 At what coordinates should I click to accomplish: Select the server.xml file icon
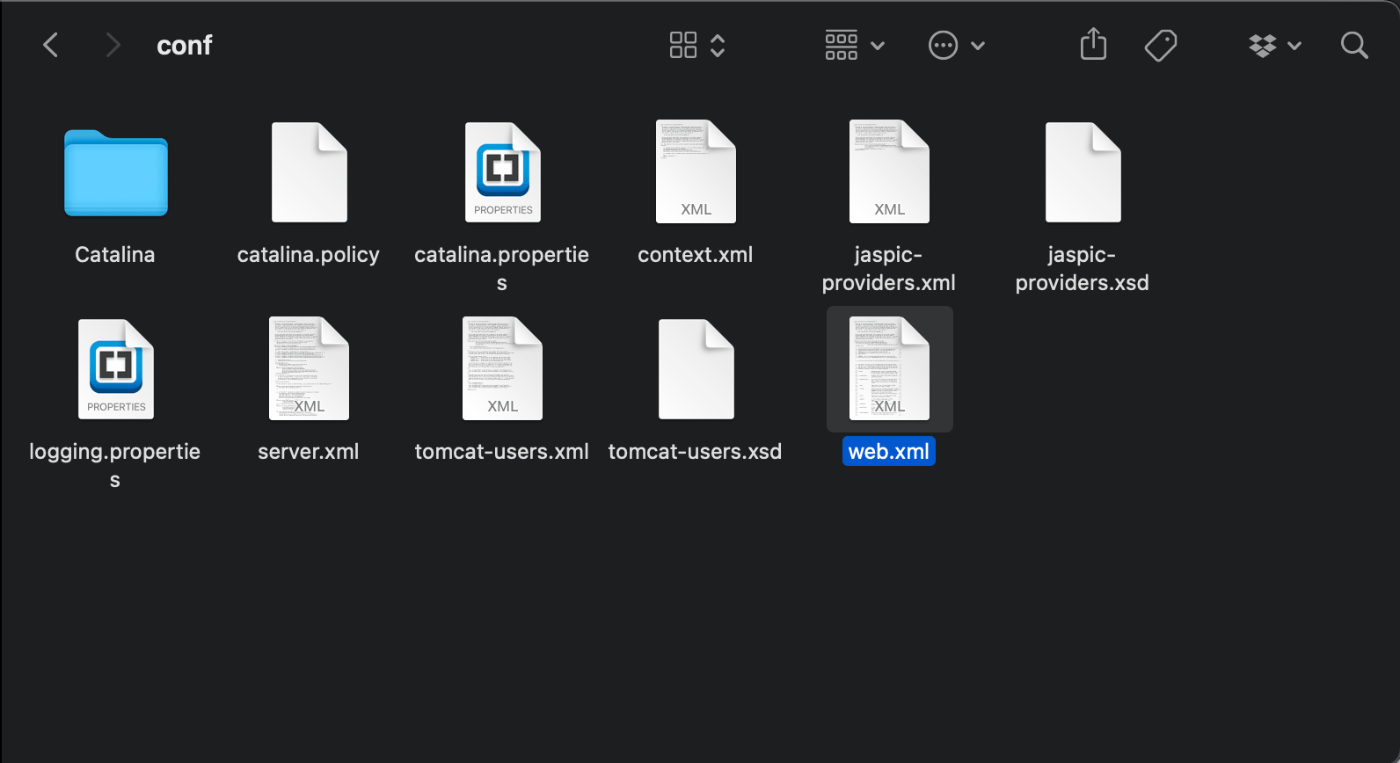(x=309, y=369)
